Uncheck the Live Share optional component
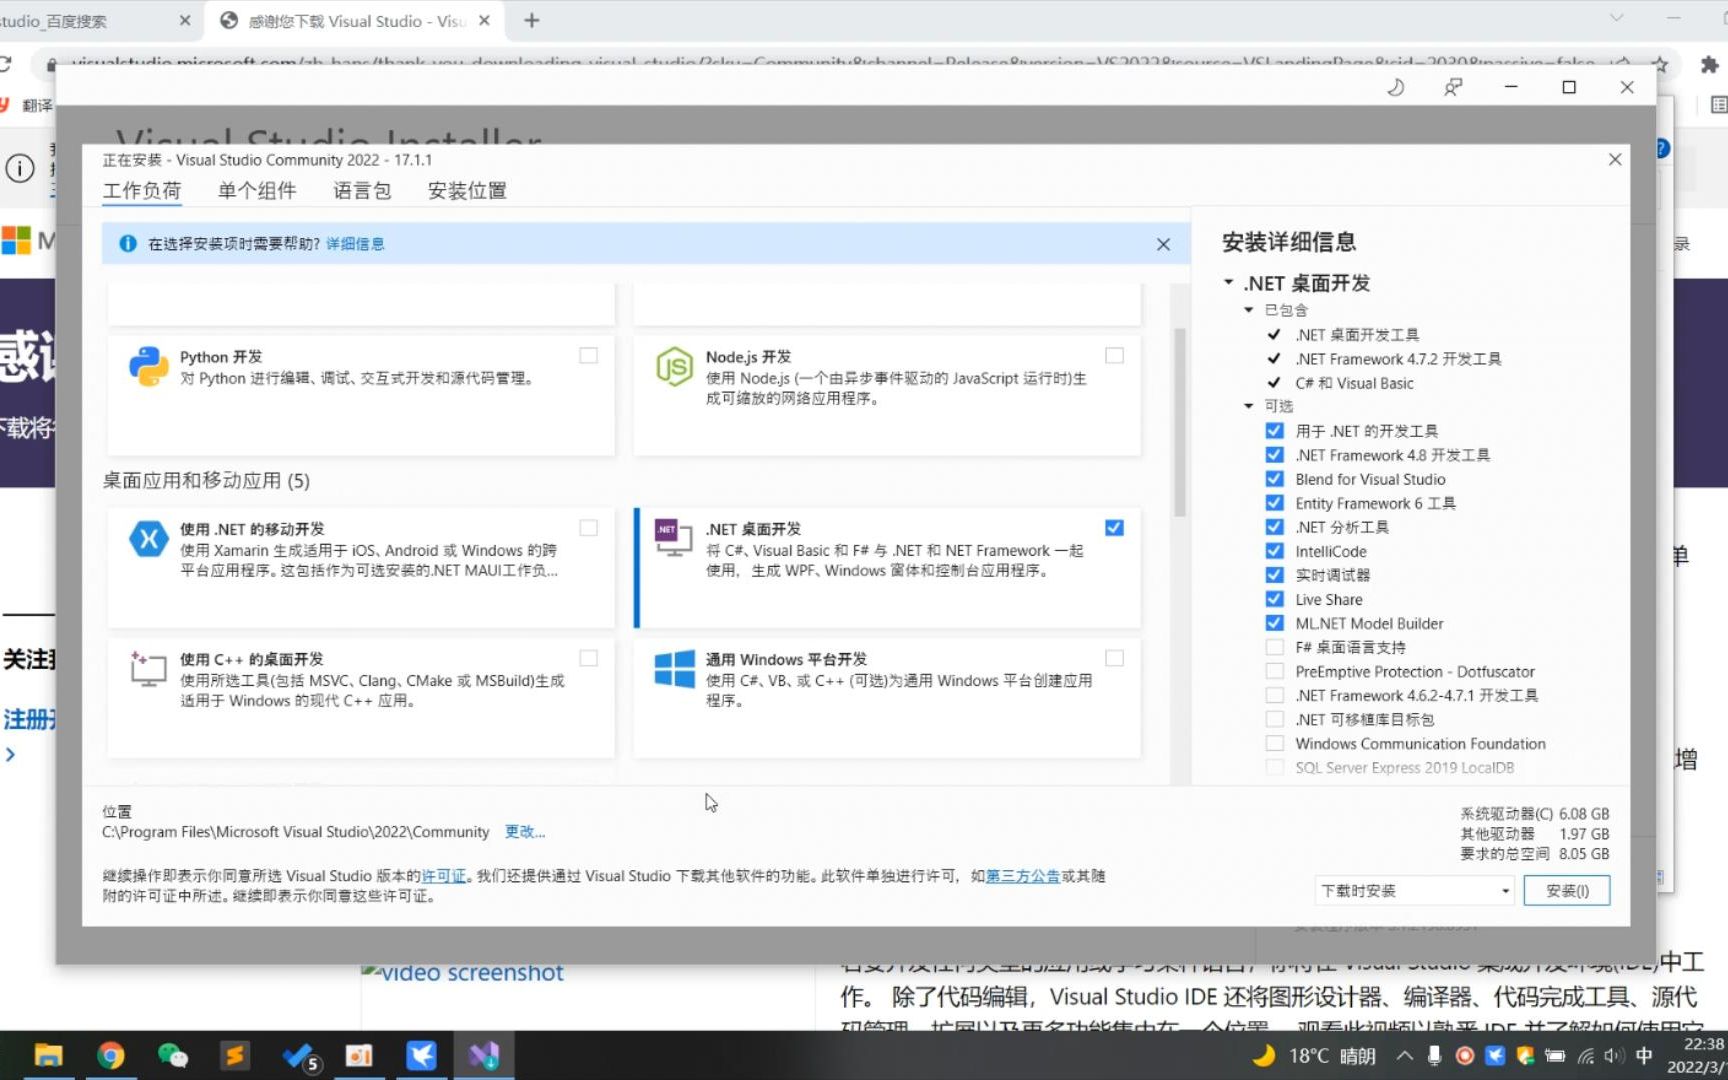 tap(1274, 599)
